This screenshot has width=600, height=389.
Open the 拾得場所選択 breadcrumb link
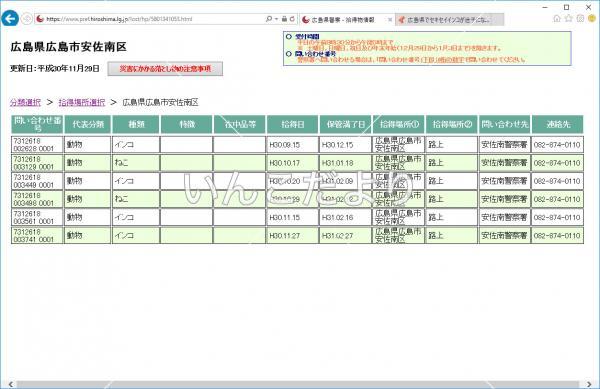coord(82,103)
